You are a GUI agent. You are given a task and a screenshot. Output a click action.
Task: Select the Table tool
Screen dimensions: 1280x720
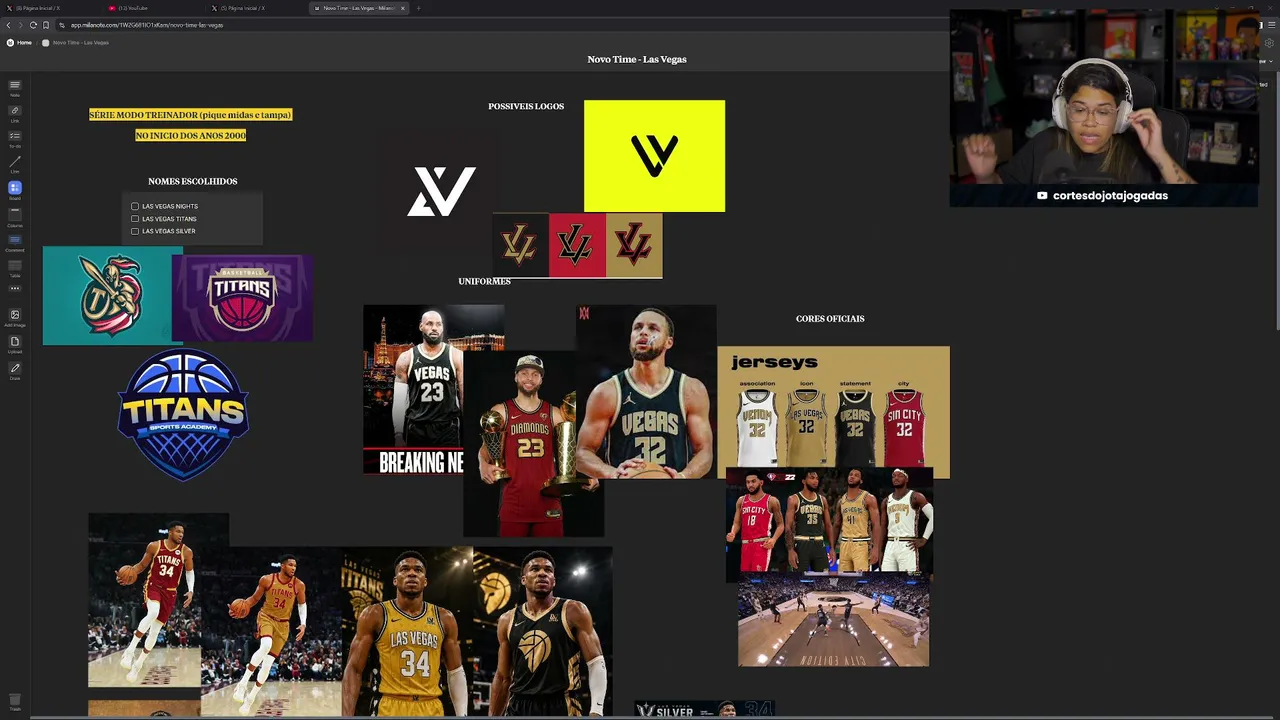click(x=14, y=267)
